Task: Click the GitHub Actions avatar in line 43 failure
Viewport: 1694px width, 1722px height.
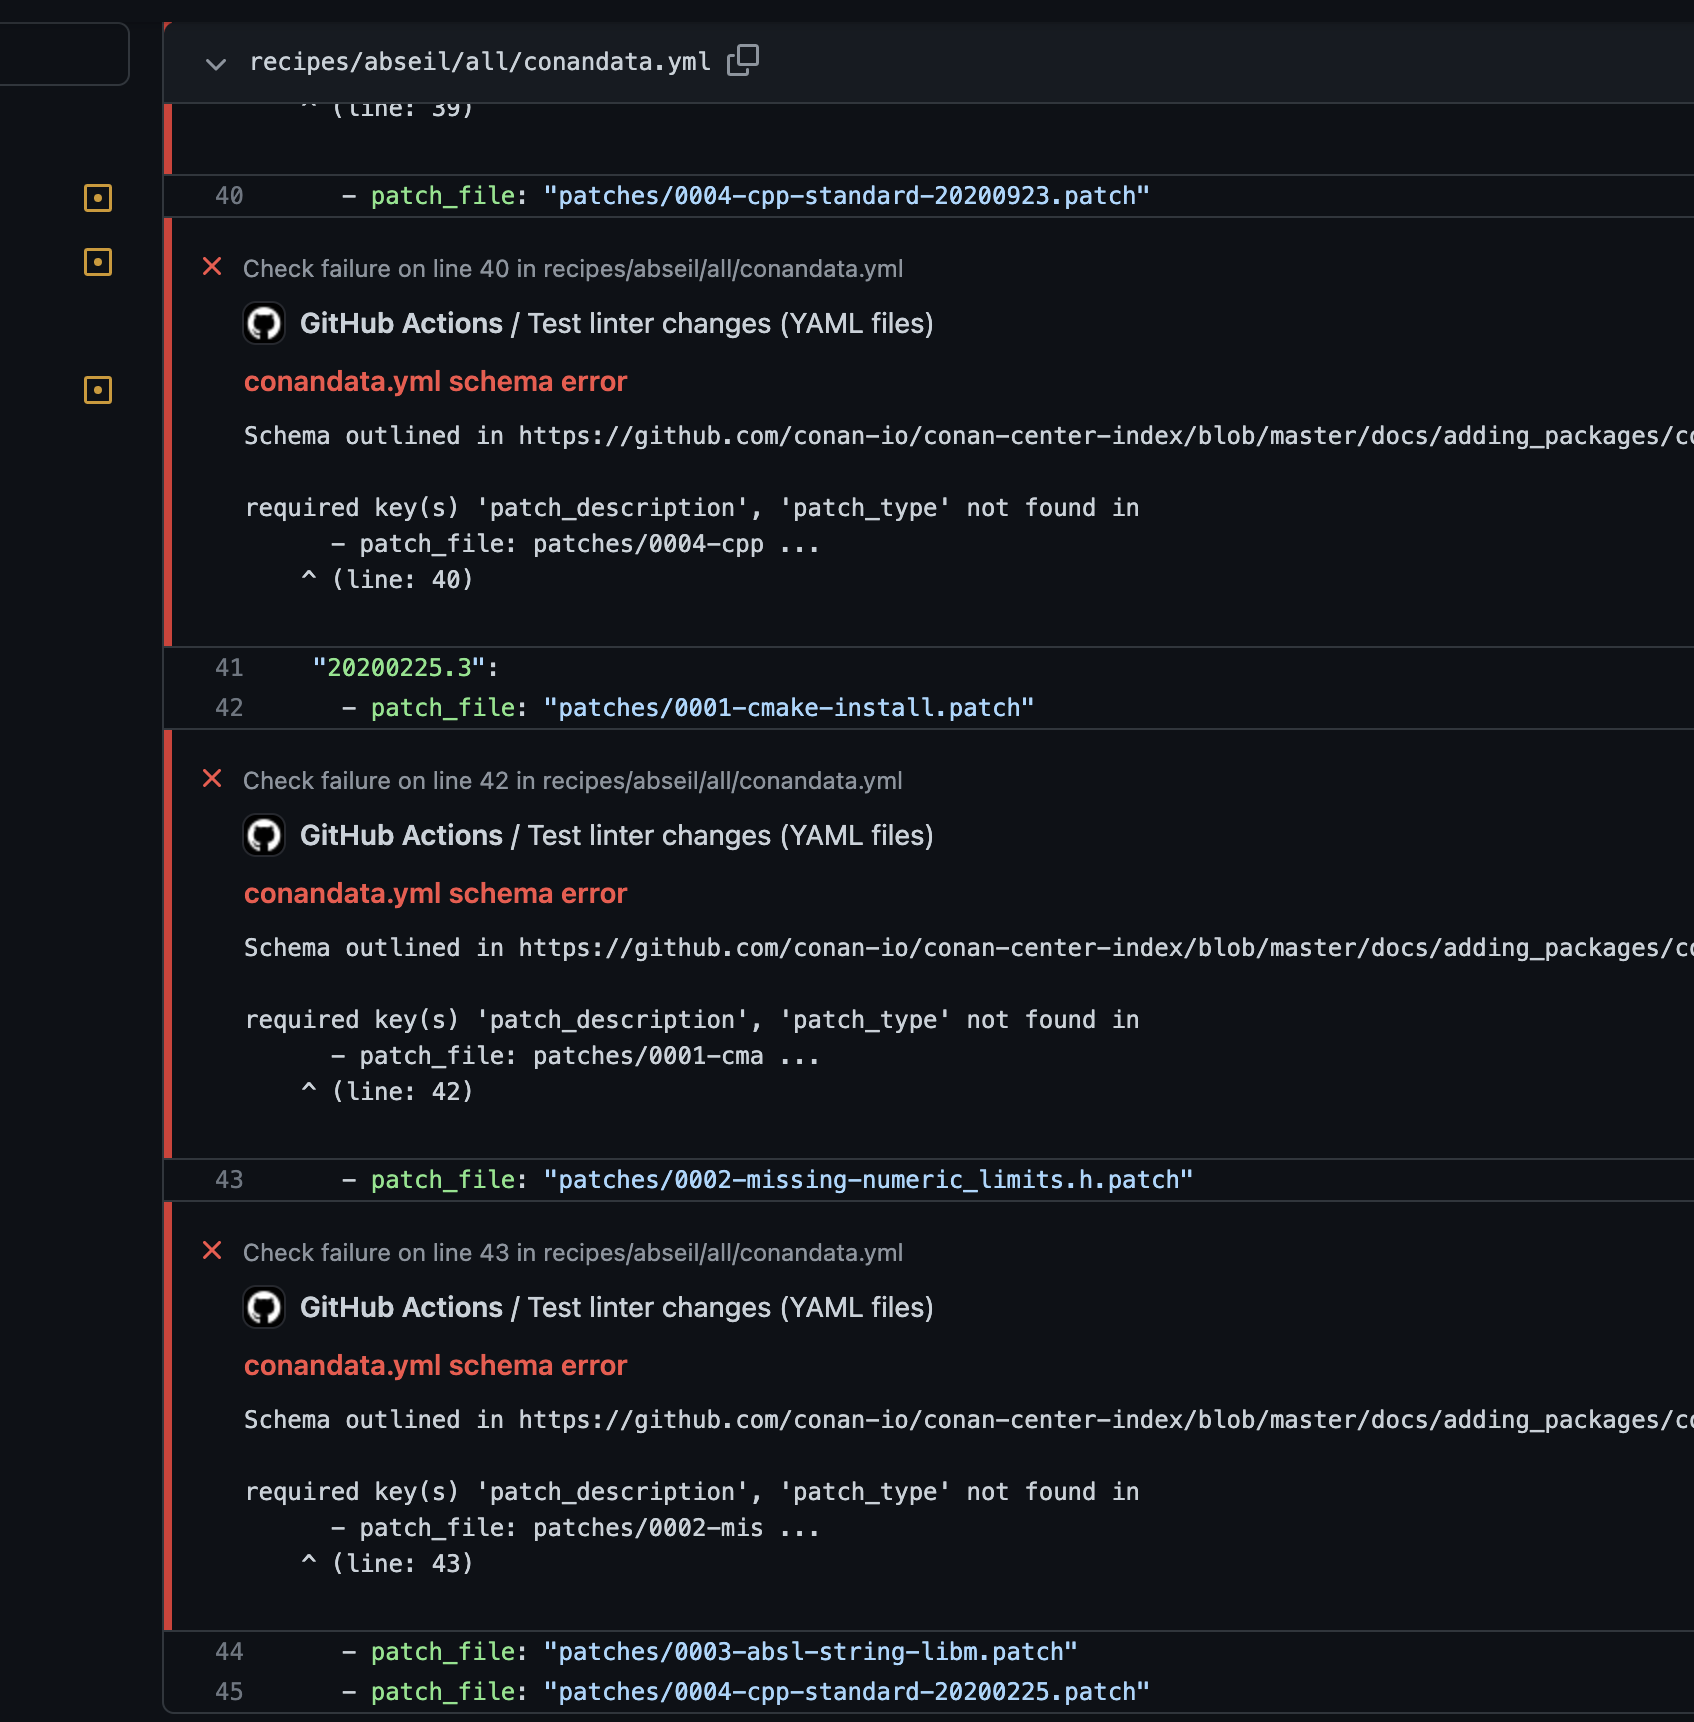Action: [x=264, y=1307]
